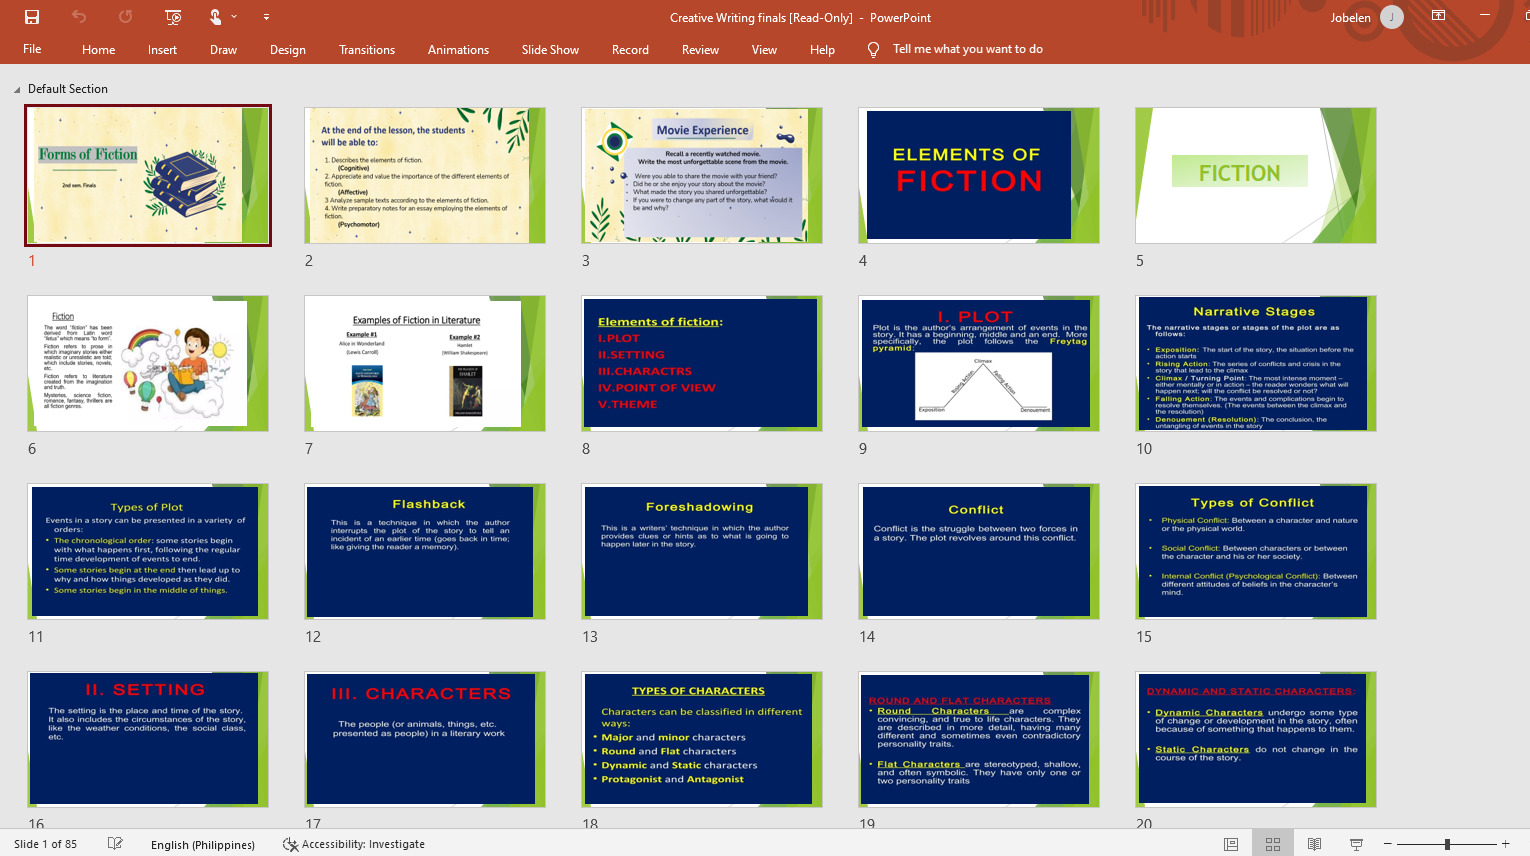Open the Ribbon Display Options icon

1438,16
